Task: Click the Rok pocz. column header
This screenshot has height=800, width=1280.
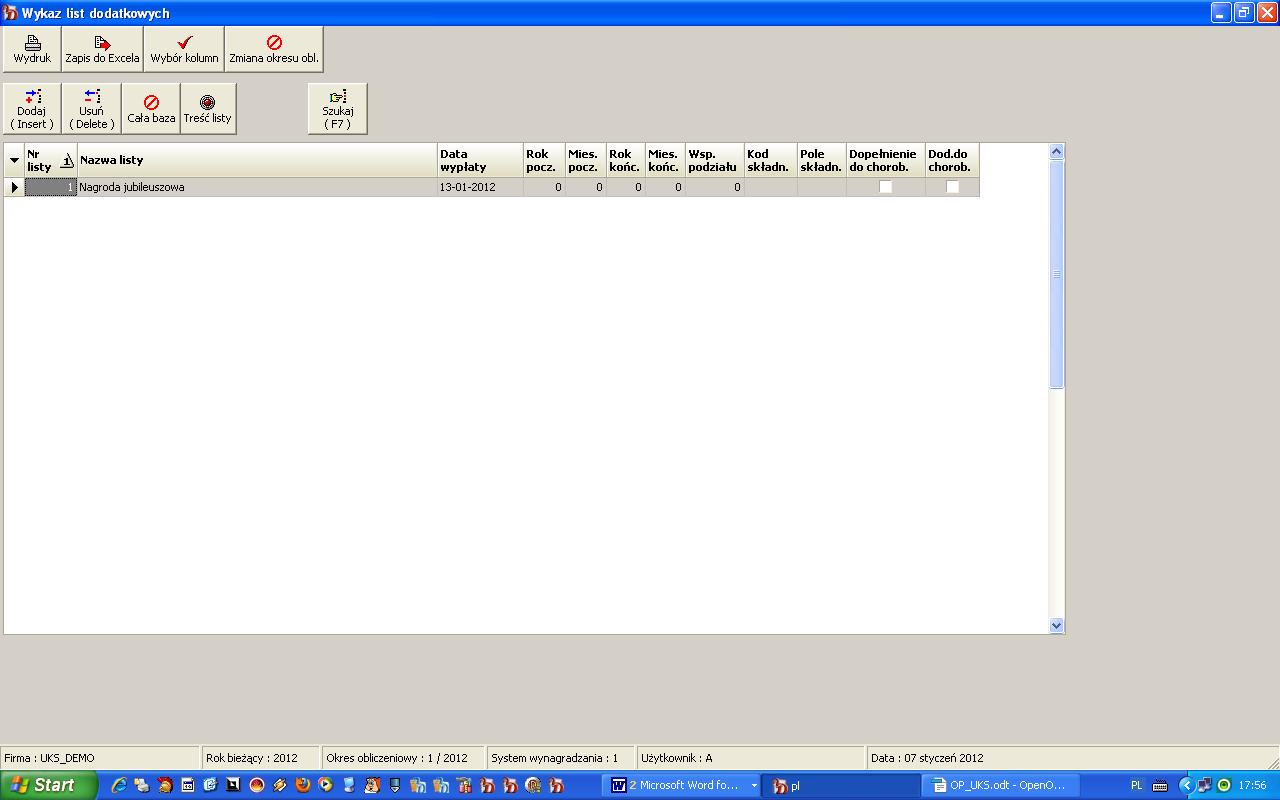Action: (544, 160)
